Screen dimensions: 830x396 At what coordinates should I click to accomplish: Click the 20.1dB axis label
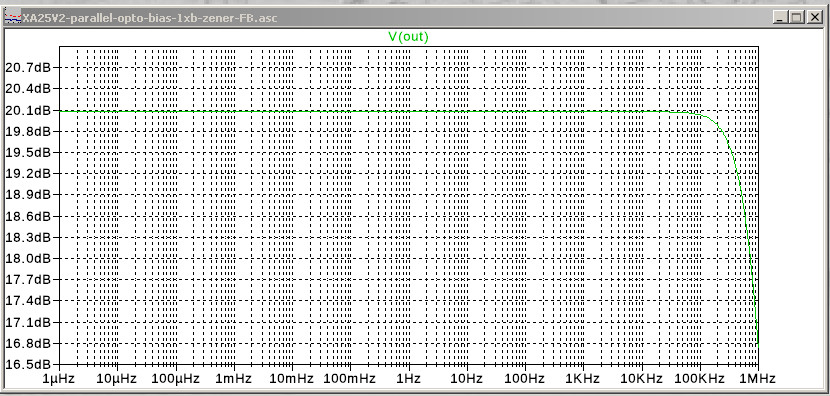pos(28,110)
